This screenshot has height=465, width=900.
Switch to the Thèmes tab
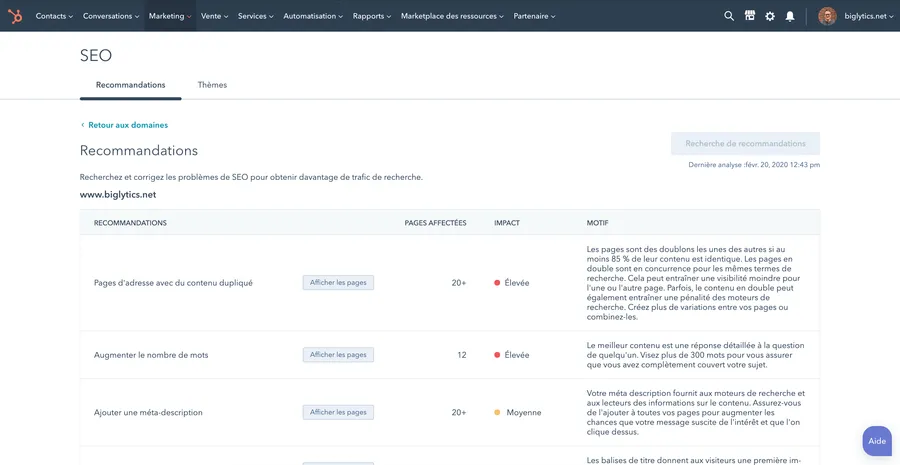tap(212, 85)
